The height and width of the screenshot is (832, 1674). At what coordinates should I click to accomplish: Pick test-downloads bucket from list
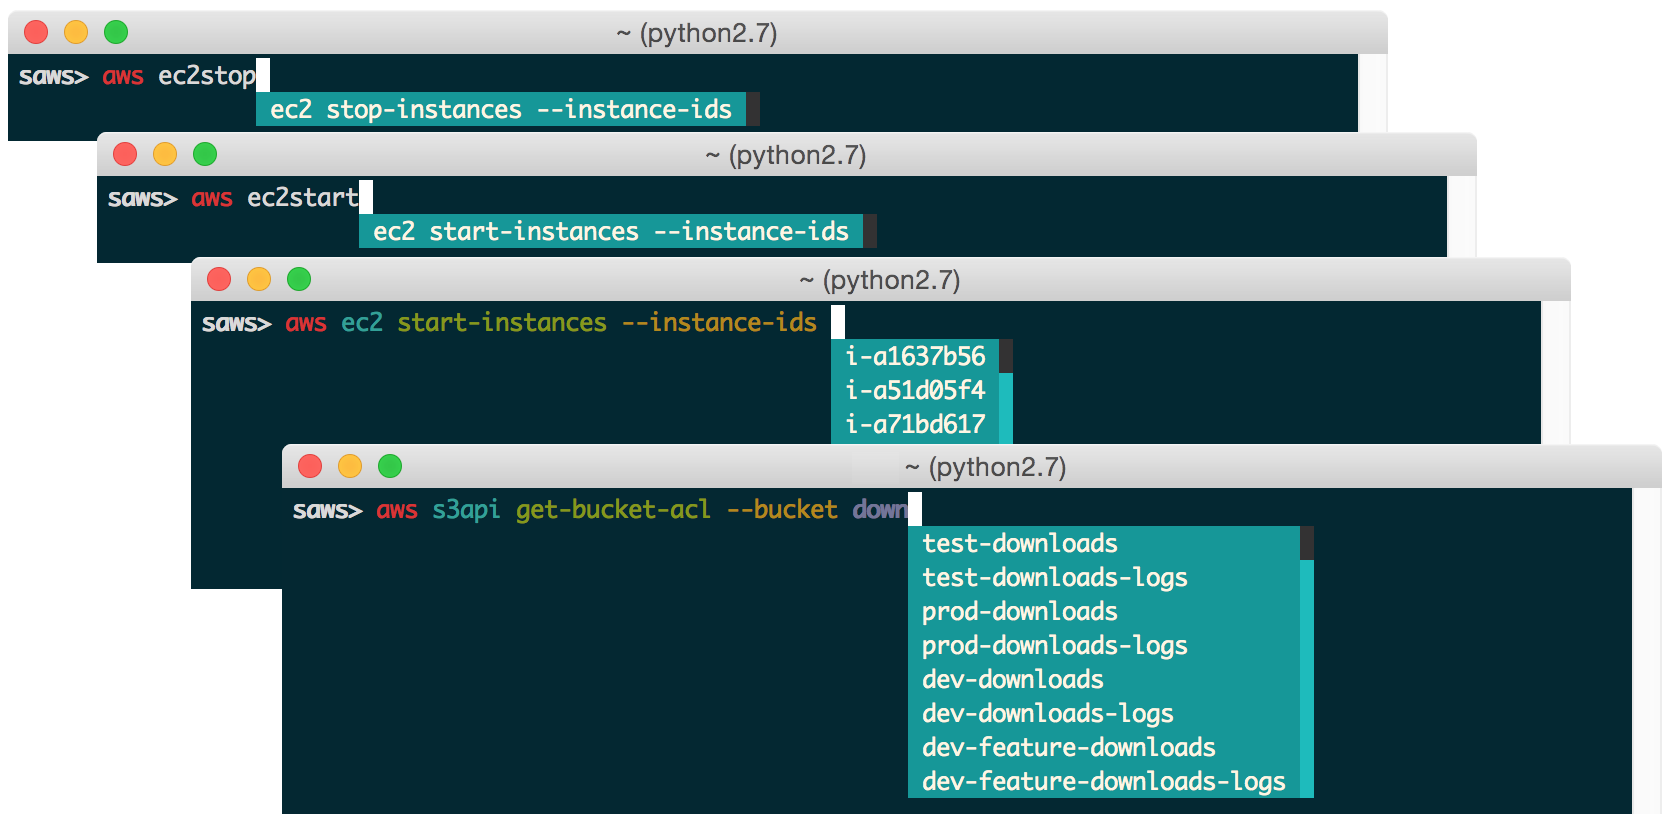pos(1104,543)
